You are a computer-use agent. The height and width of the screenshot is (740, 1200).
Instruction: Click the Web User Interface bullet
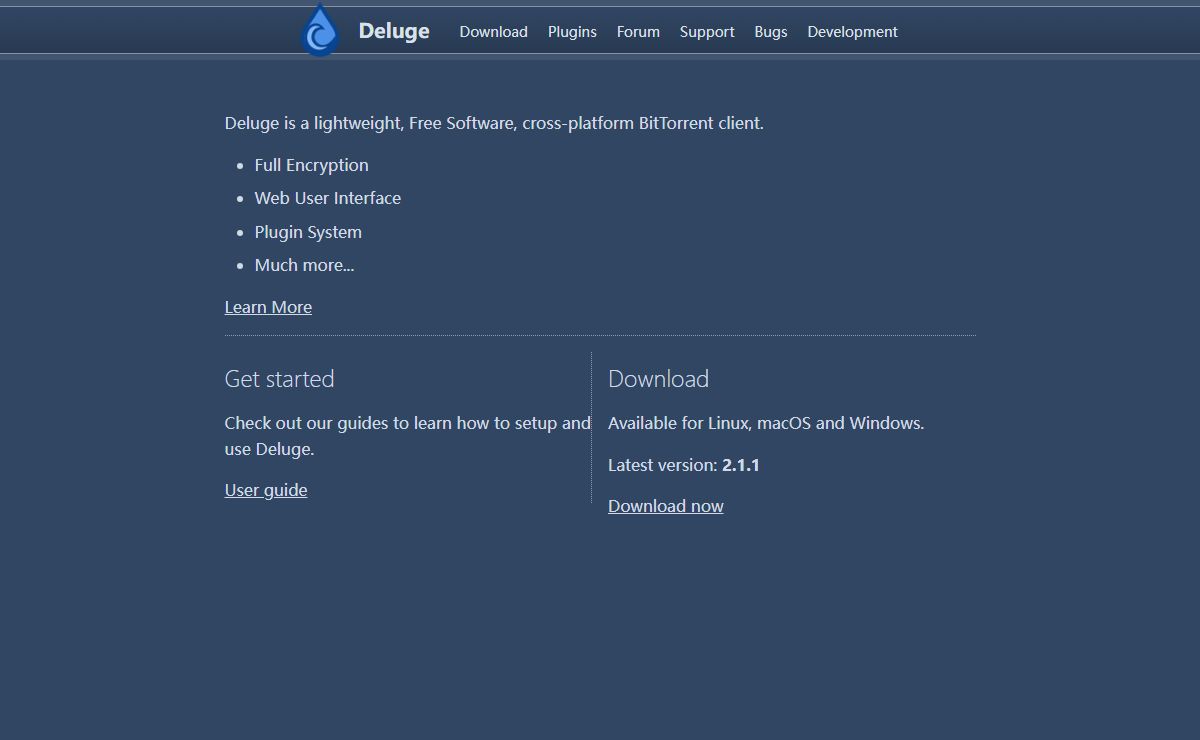[x=327, y=198]
